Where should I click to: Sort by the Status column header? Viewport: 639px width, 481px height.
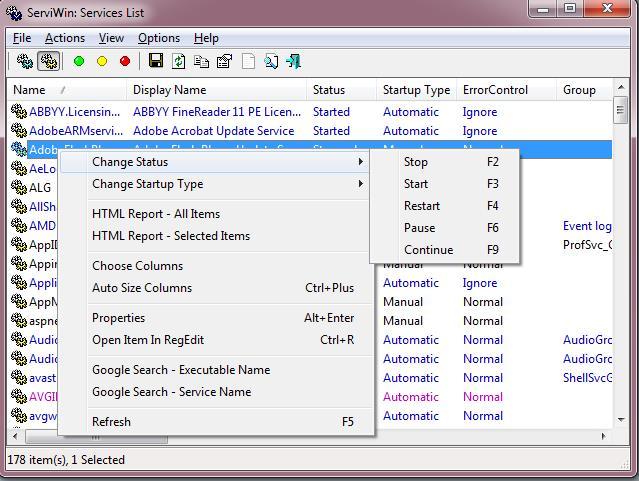point(341,90)
